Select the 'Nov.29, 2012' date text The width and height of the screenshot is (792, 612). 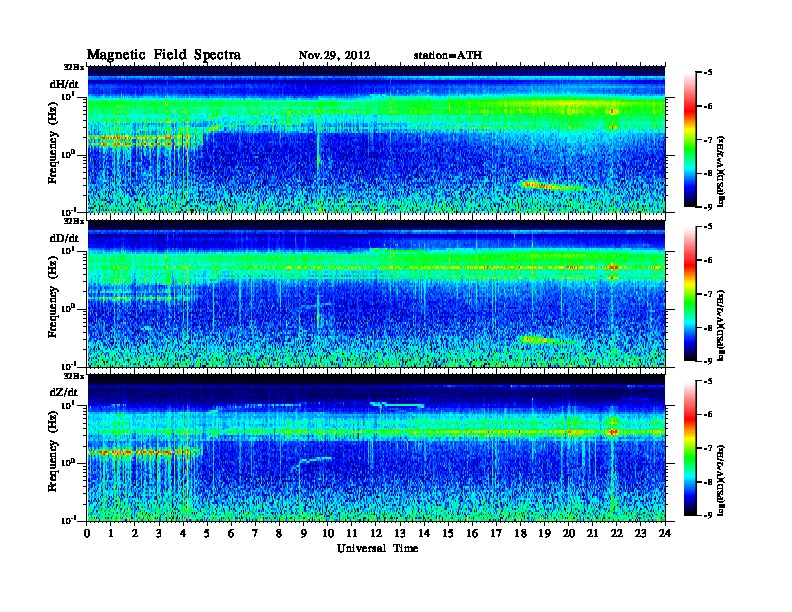(x=334, y=56)
